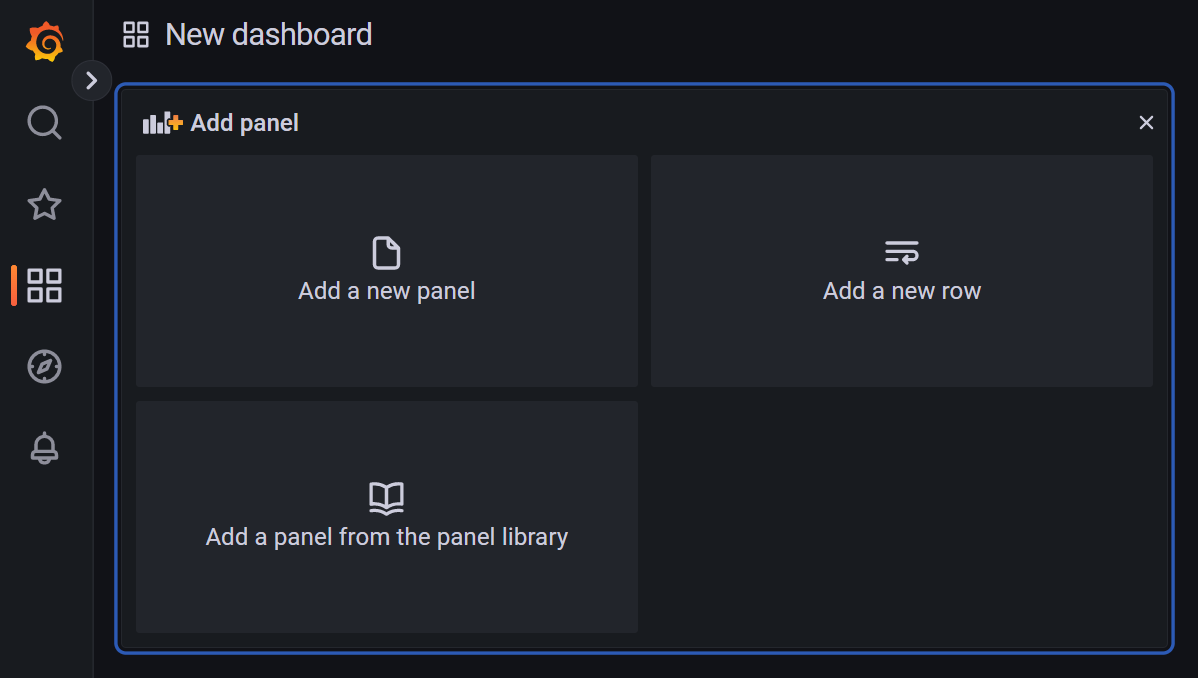Open the Search sidebar icon

(x=44, y=122)
